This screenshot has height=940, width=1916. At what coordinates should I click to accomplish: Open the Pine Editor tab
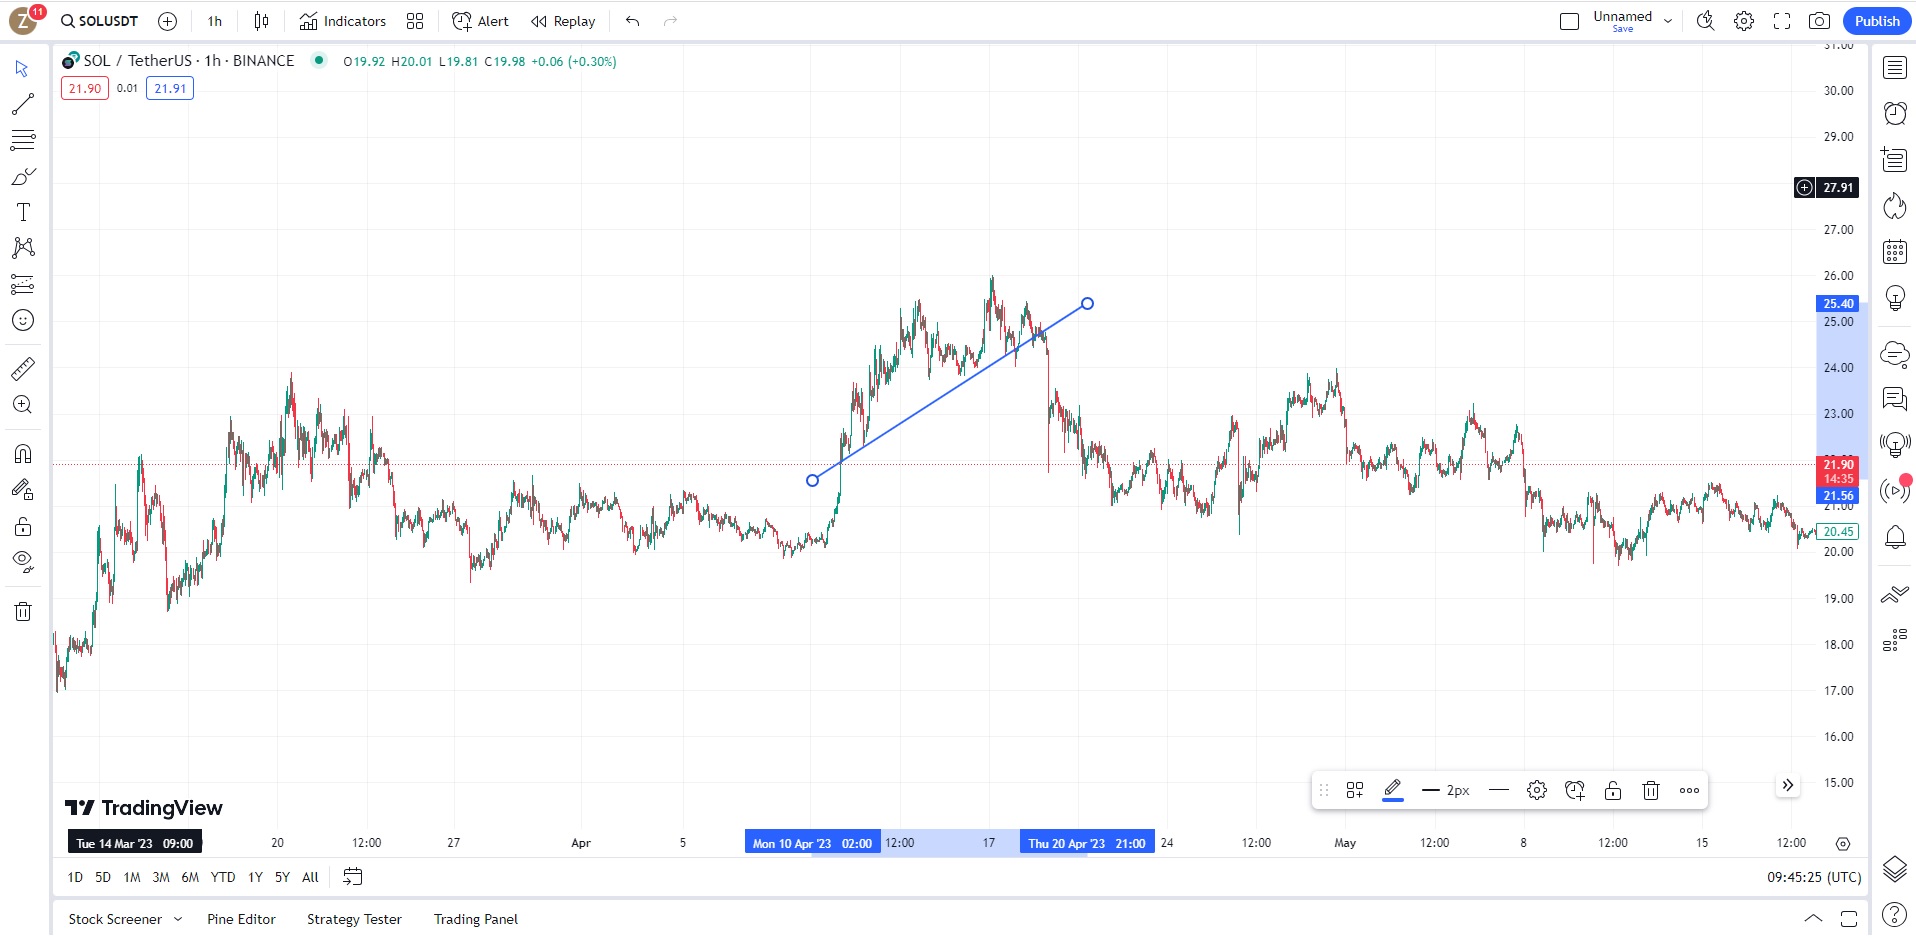pos(241,919)
